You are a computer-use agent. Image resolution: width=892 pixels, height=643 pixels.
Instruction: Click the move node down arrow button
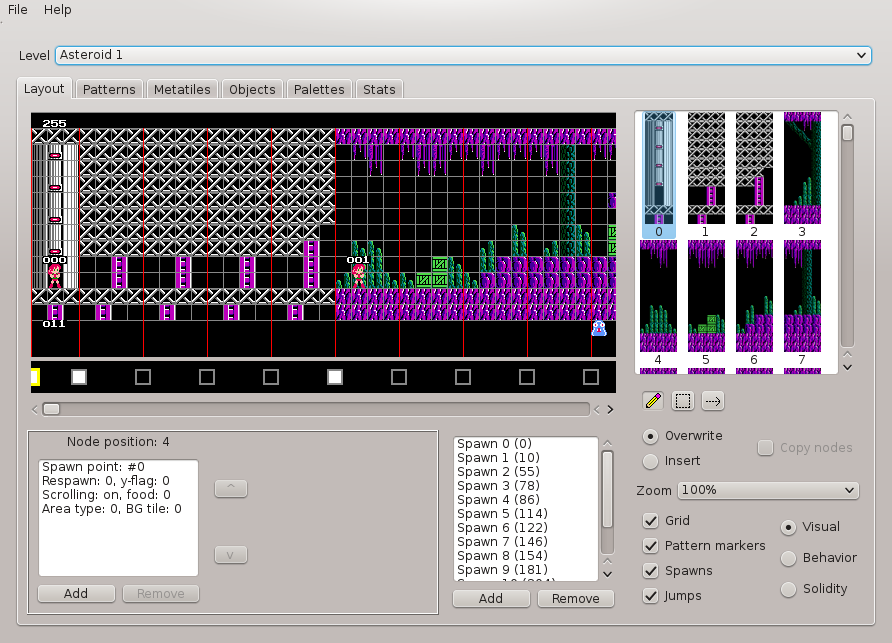pyautogui.click(x=231, y=555)
